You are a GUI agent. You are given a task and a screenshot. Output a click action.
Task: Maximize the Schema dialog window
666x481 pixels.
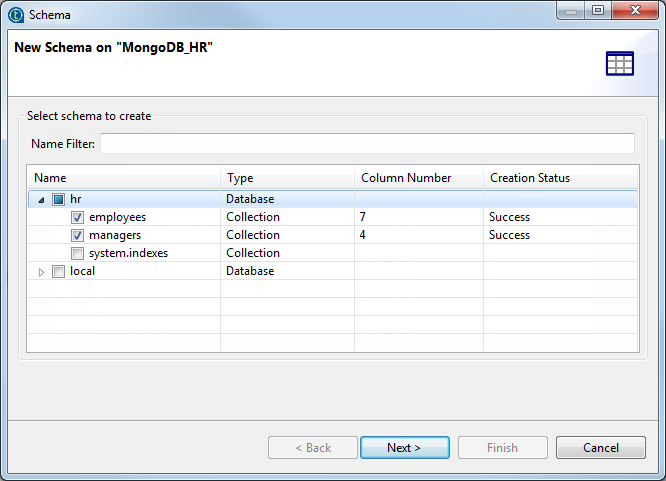click(x=598, y=12)
